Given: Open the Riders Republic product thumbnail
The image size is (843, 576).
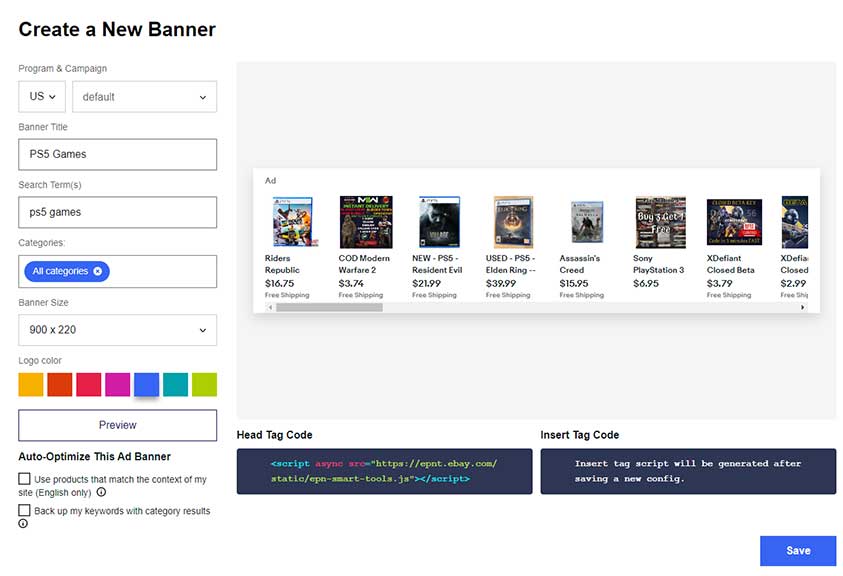Looking at the screenshot, I should 293,222.
